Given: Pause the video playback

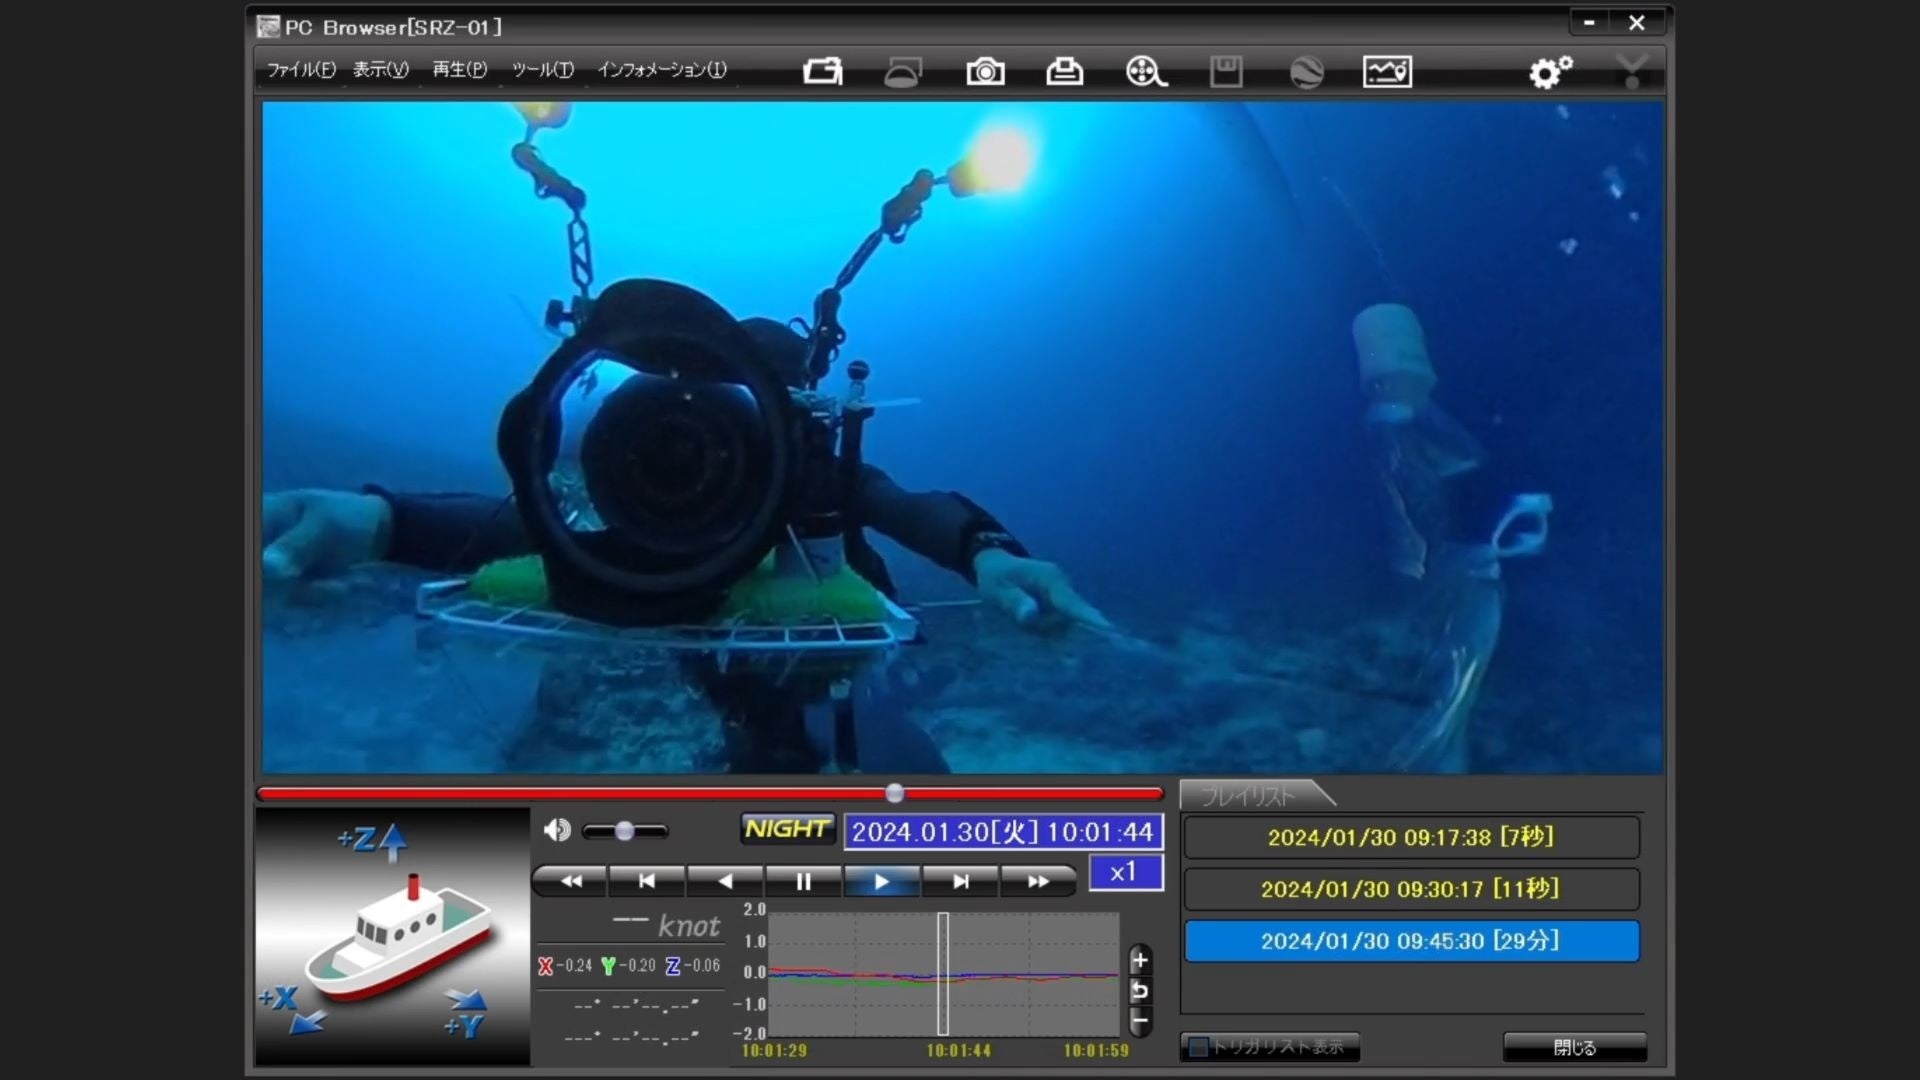Looking at the screenshot, I should click(803, 881).
